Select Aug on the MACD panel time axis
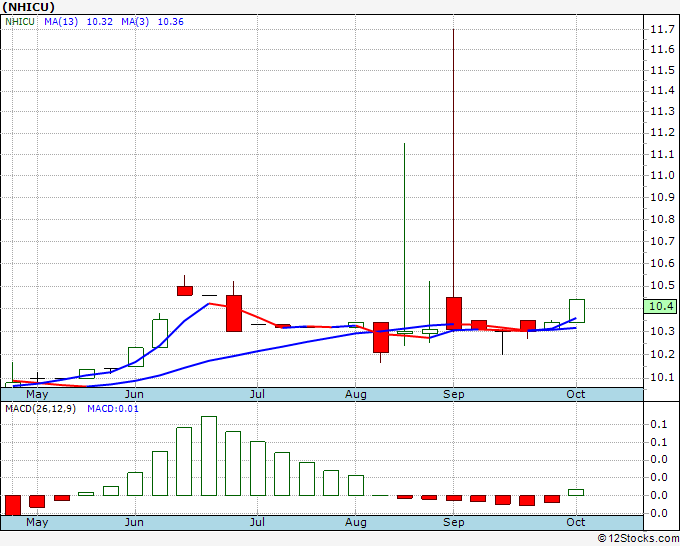The image size is (680, 546). click(355, 522)
